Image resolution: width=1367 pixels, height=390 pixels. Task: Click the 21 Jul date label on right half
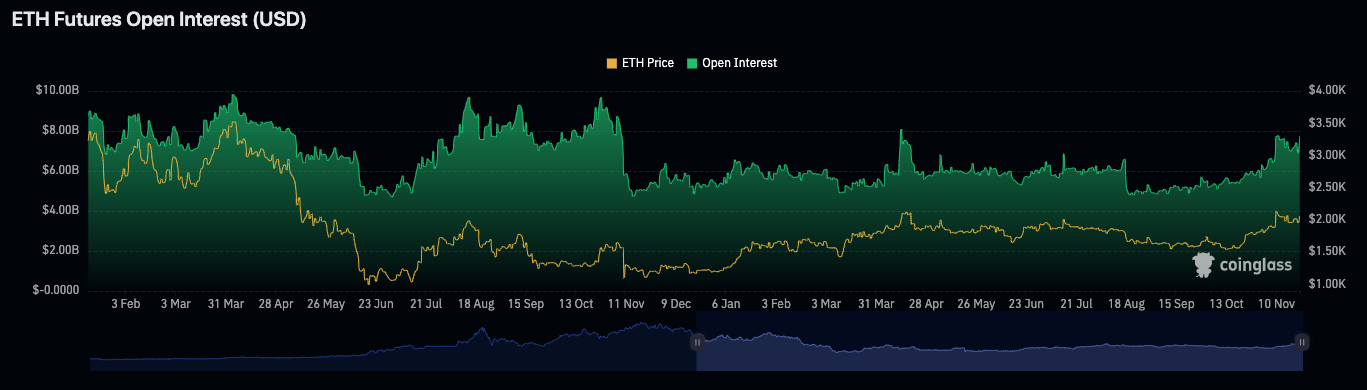[1077, 303]
